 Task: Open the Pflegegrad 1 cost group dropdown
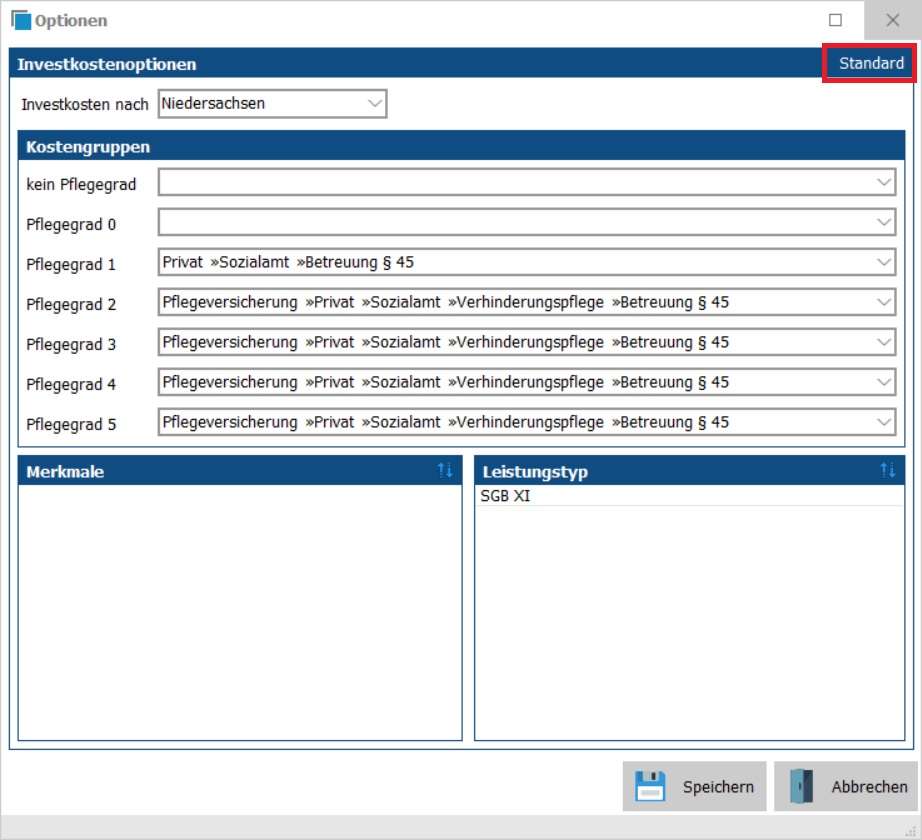[x=884, y=263]
